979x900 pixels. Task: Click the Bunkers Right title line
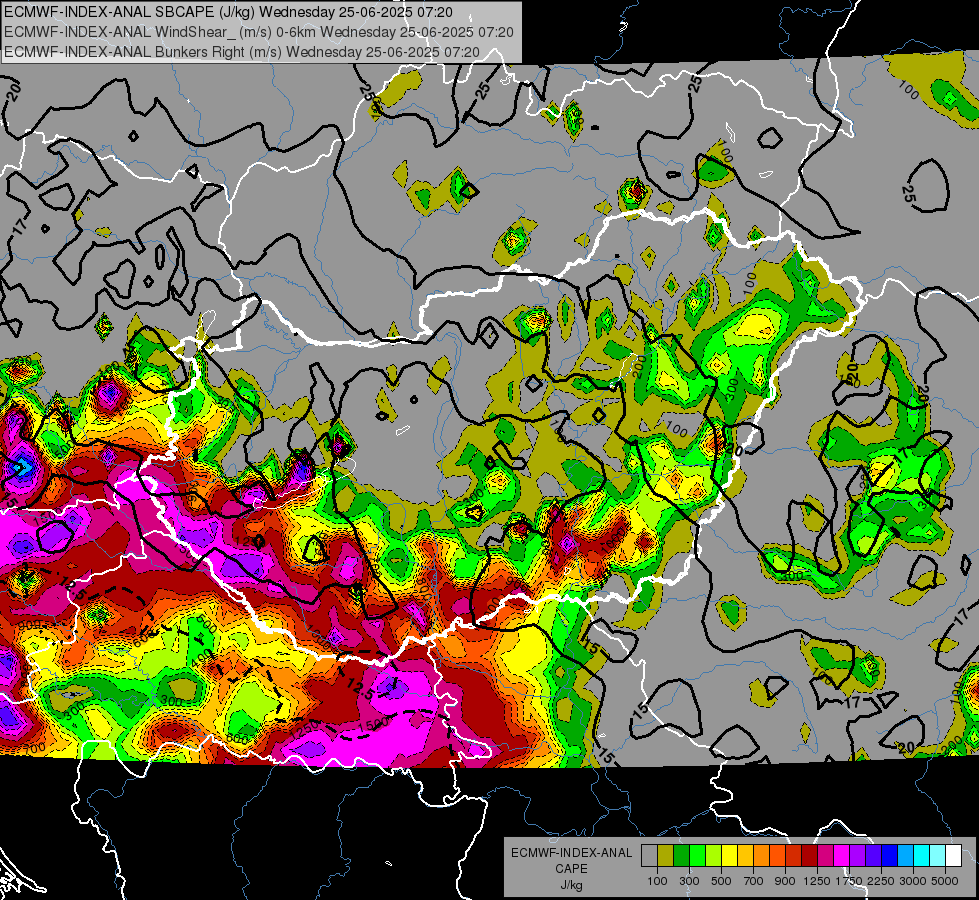(x=242, y=52)
